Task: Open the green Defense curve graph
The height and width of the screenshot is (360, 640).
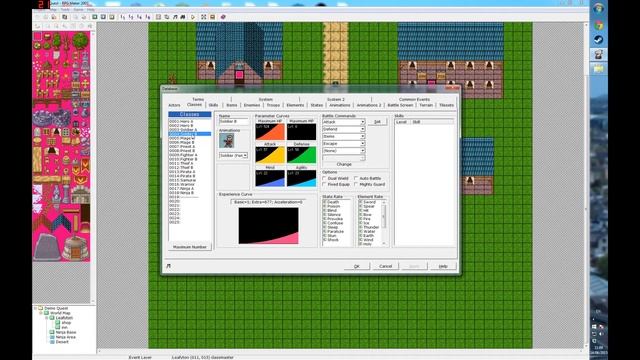Action: (301, 155)
